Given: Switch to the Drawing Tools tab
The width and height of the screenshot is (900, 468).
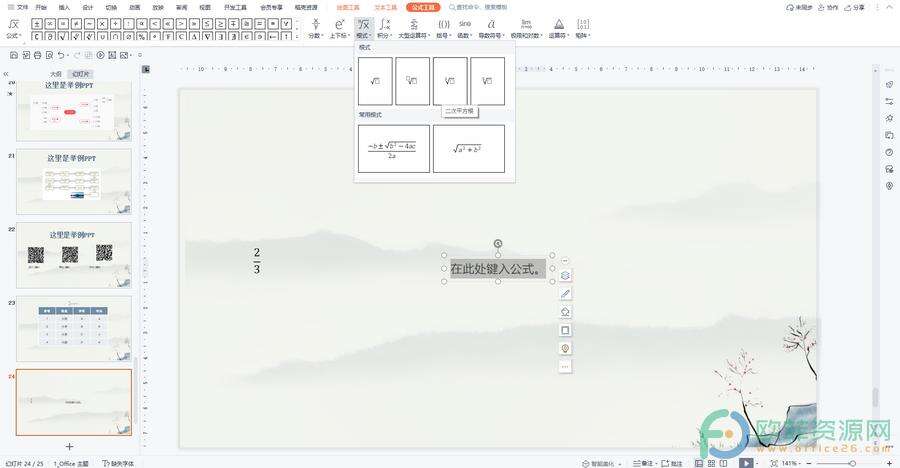Looking at the screenshot, I should point(348,7).
